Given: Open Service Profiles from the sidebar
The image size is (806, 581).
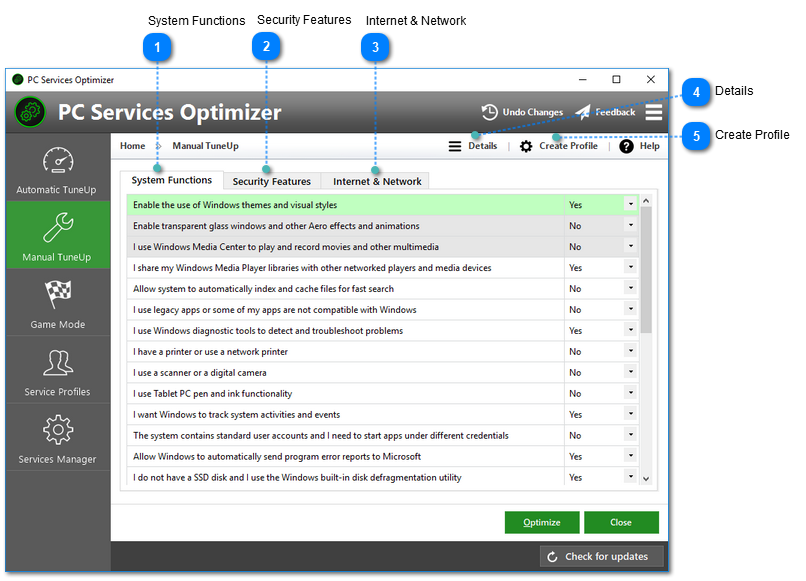Looking at the screenshot, I should point(57,371).
